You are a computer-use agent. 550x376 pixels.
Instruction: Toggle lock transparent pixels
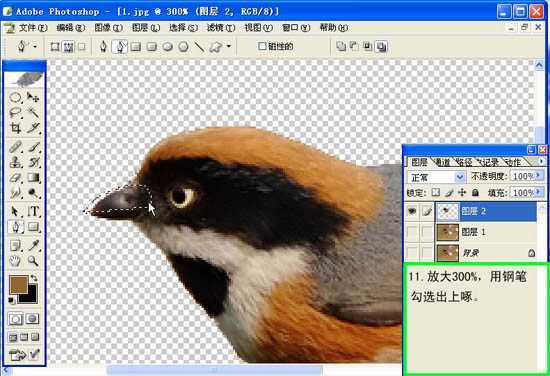pos(436,192)
